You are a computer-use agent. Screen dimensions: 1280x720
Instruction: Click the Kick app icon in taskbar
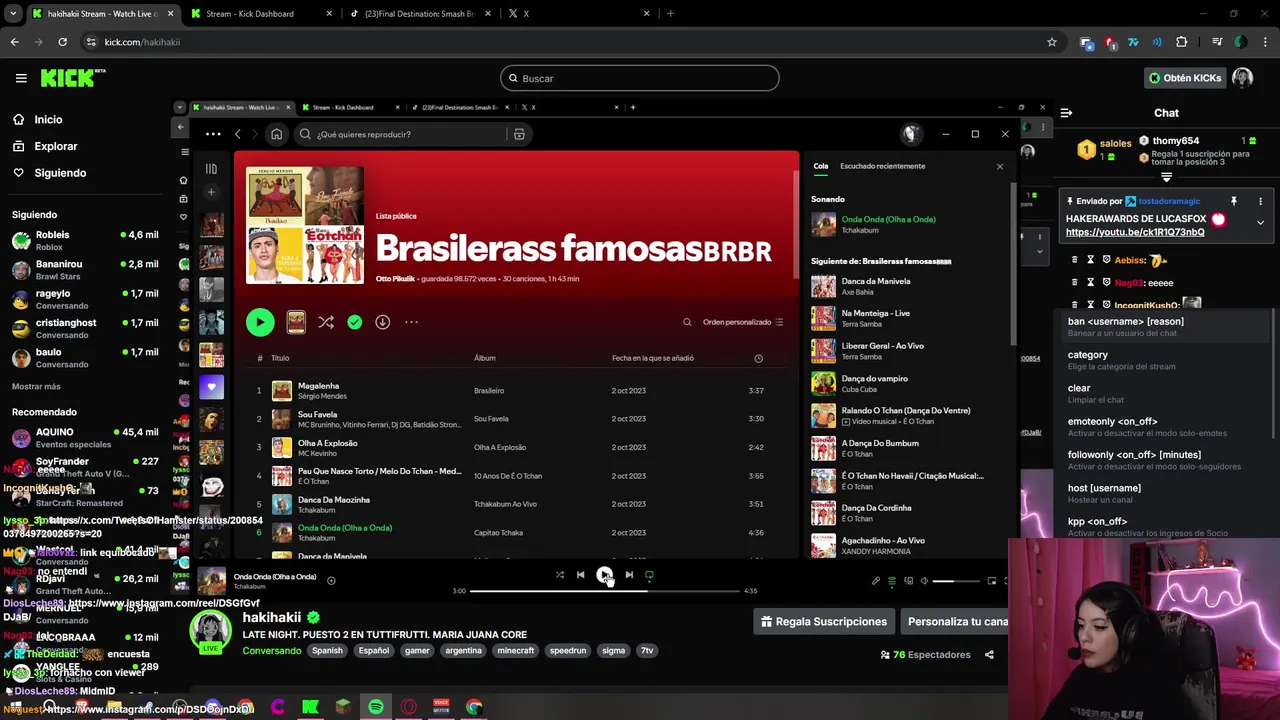pos(310,707)
